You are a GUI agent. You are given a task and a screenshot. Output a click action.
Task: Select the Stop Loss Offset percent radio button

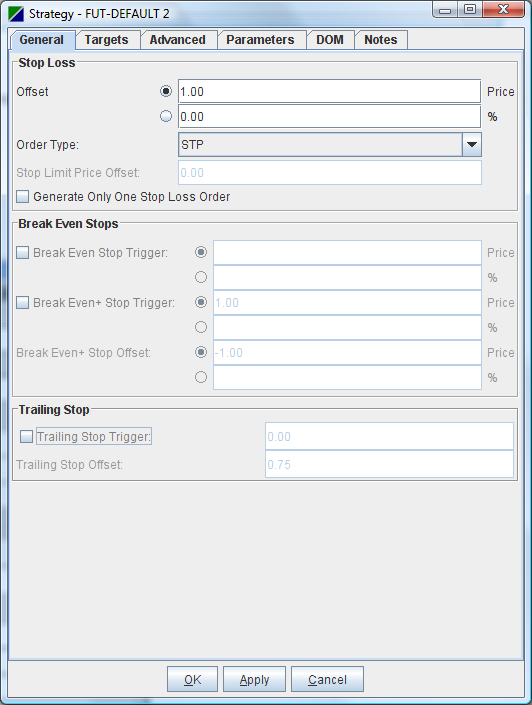click(166, 116)
